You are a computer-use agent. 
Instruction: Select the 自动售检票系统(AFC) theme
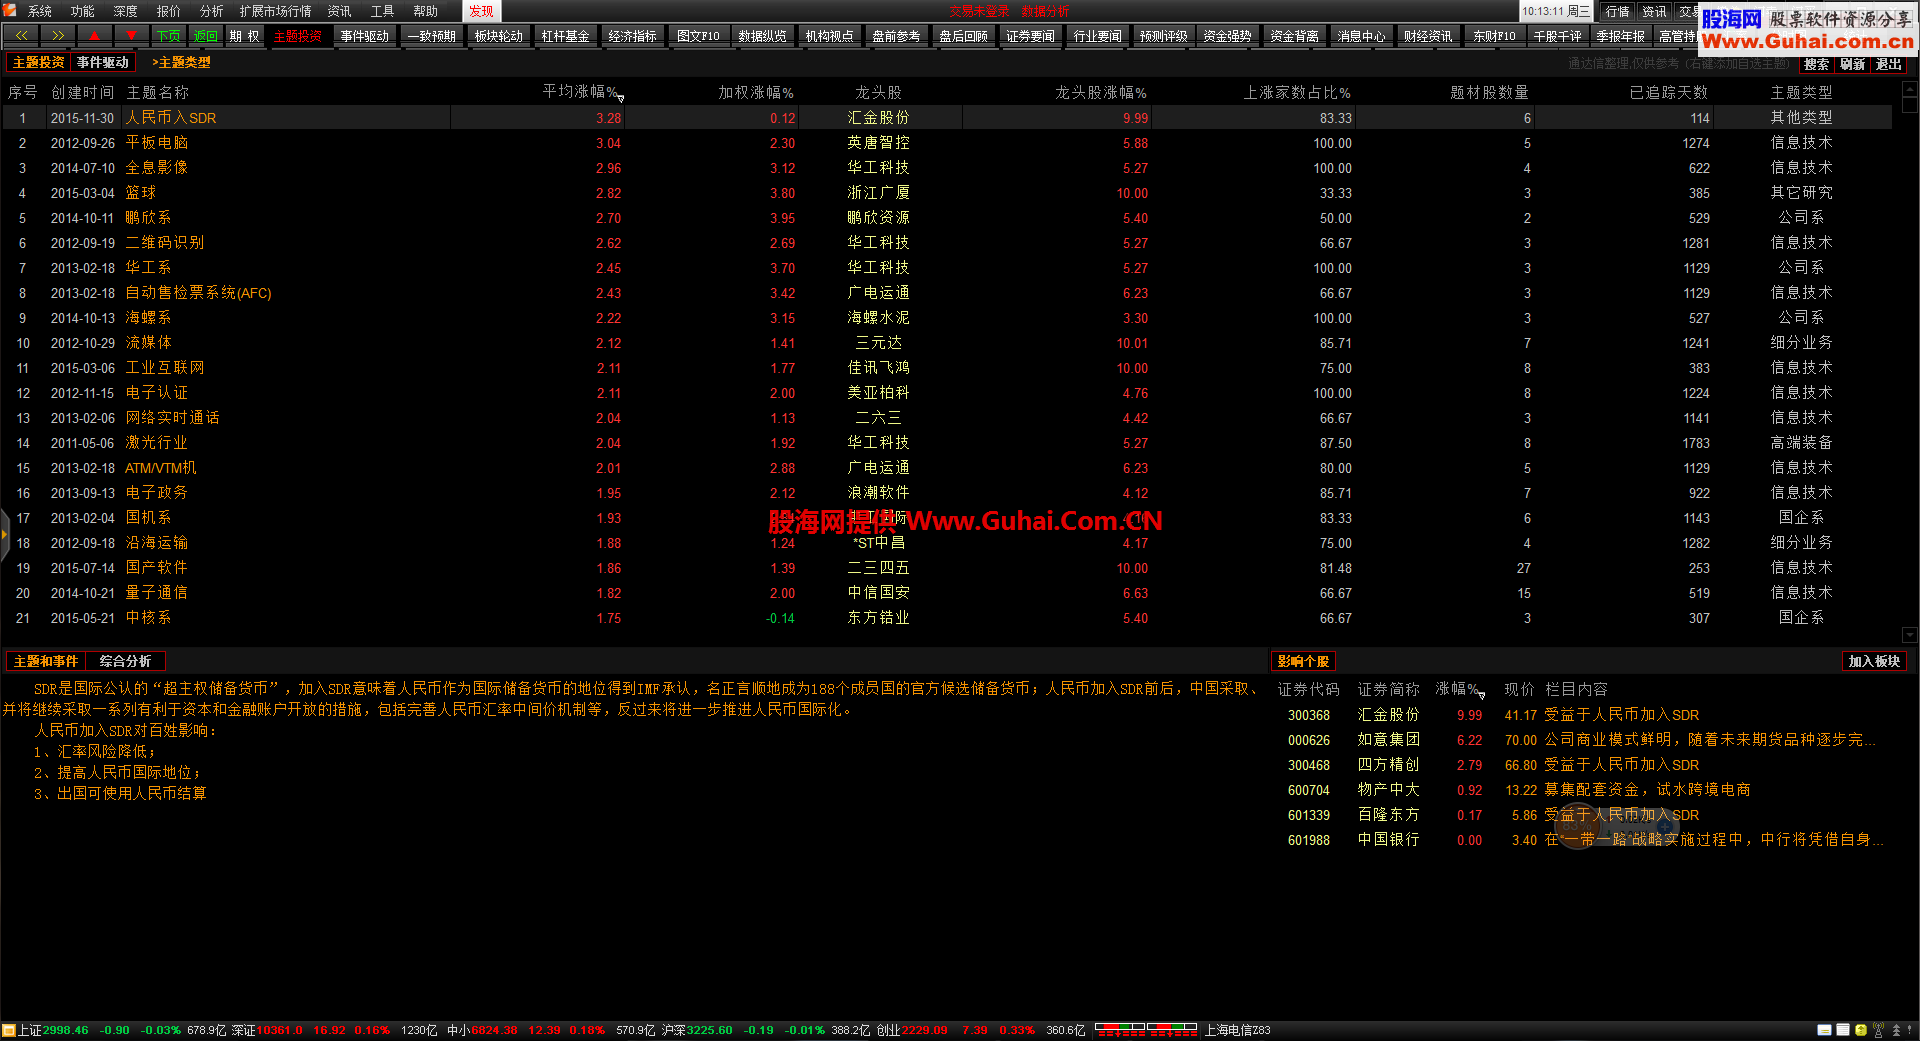(x=198, y=293)
